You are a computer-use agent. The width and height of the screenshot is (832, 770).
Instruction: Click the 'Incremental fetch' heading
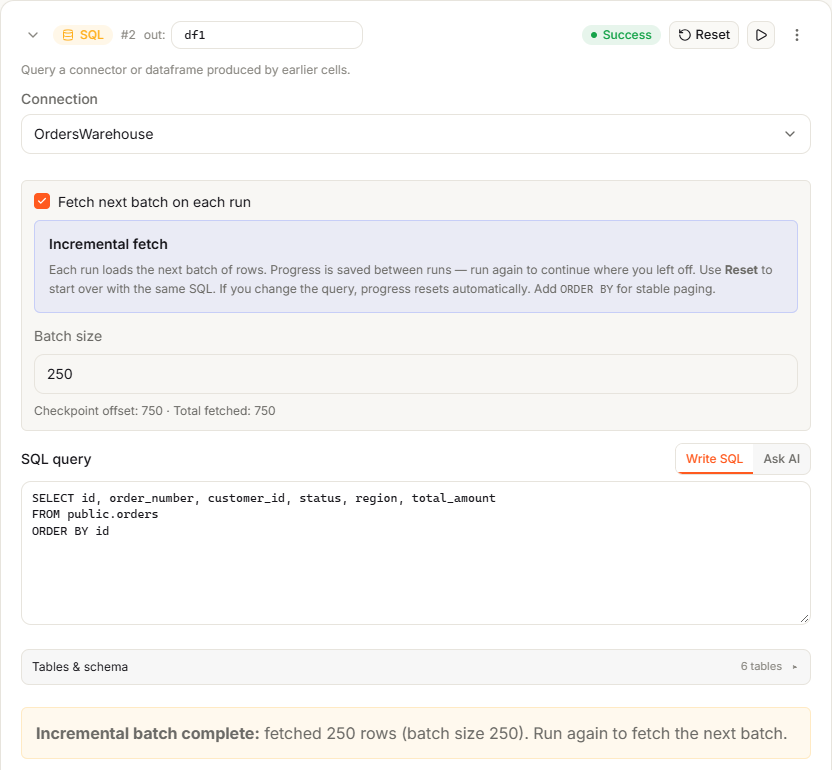coord(108,244)
